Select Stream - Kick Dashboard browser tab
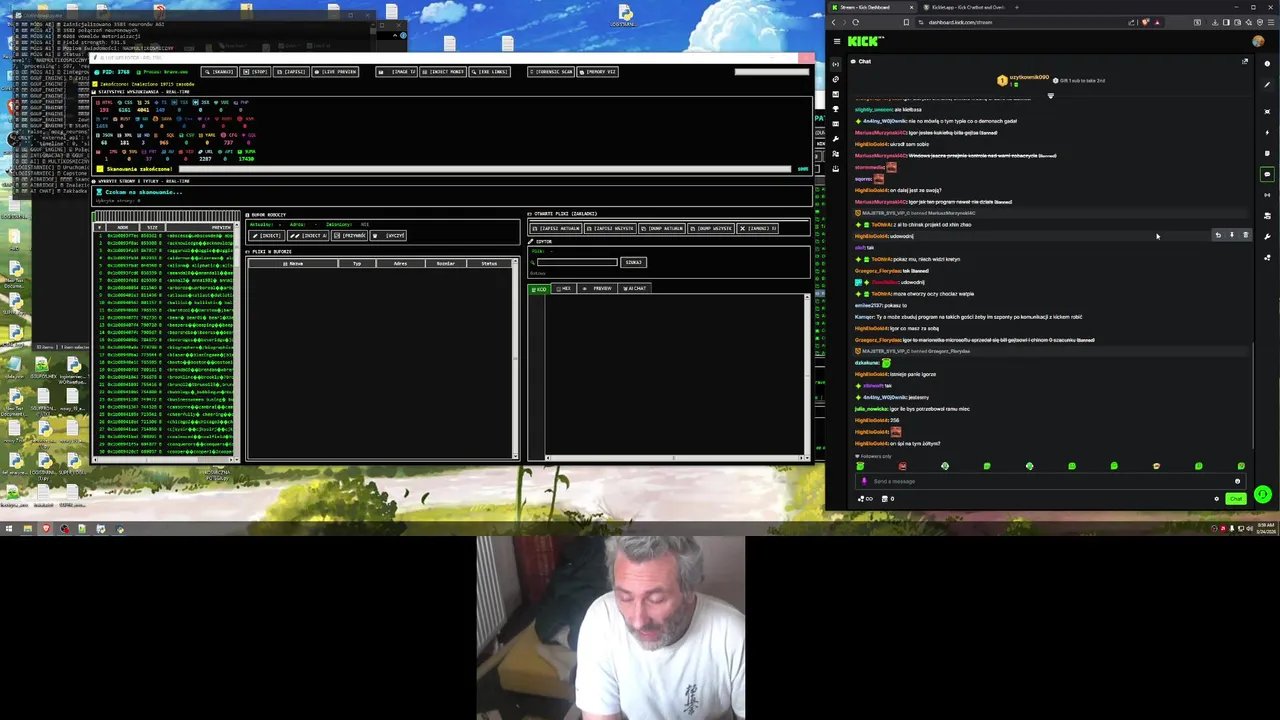Image resolution: width=1280 pixels, height=720 pixels. click(870, 7)
